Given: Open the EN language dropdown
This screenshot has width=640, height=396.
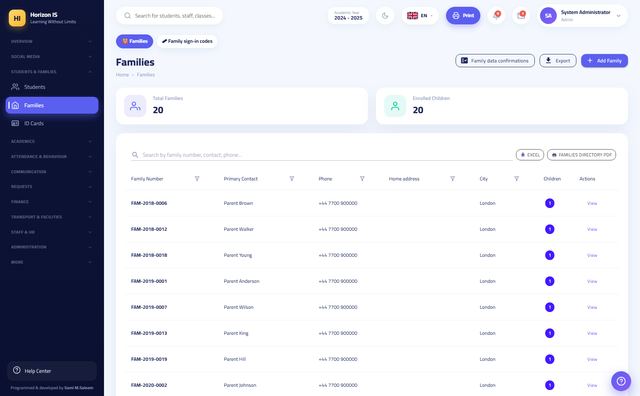Looking at the screenshot, I should pyautogui.click(x=420, y=16).
